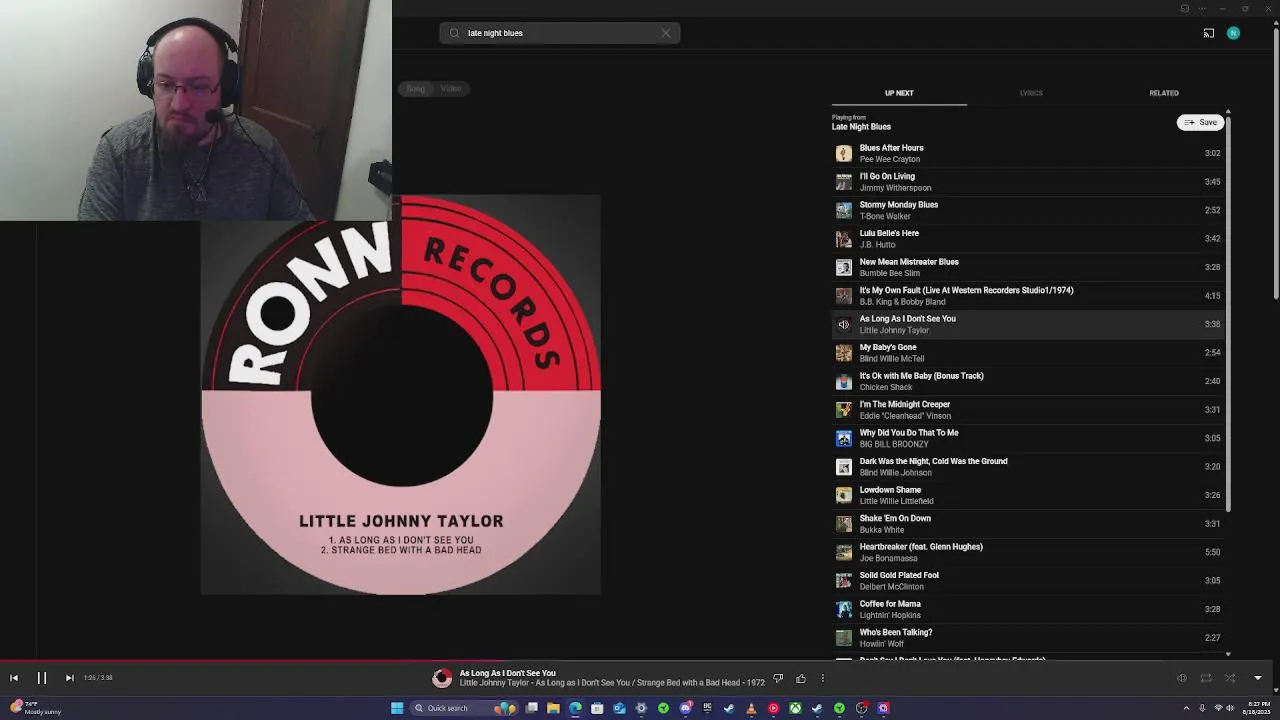Click speaker icon on As Long As I Don't See You row
Image resolution: width=1280 pixels, height=720 pixels.
844,324
